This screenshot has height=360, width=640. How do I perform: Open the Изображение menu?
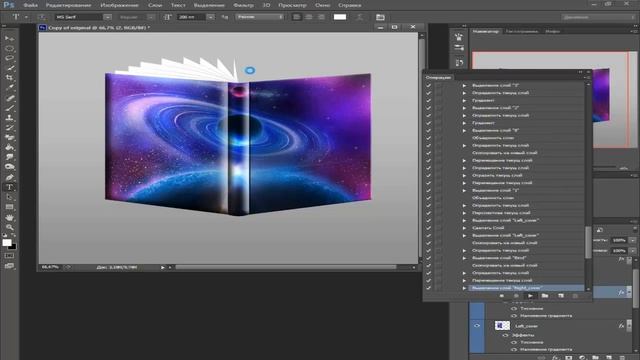(119, 5)
